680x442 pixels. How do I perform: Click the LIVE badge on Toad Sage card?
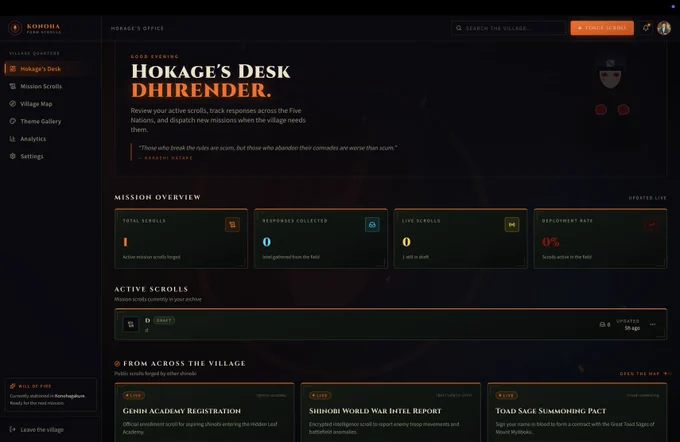point(507,396)
